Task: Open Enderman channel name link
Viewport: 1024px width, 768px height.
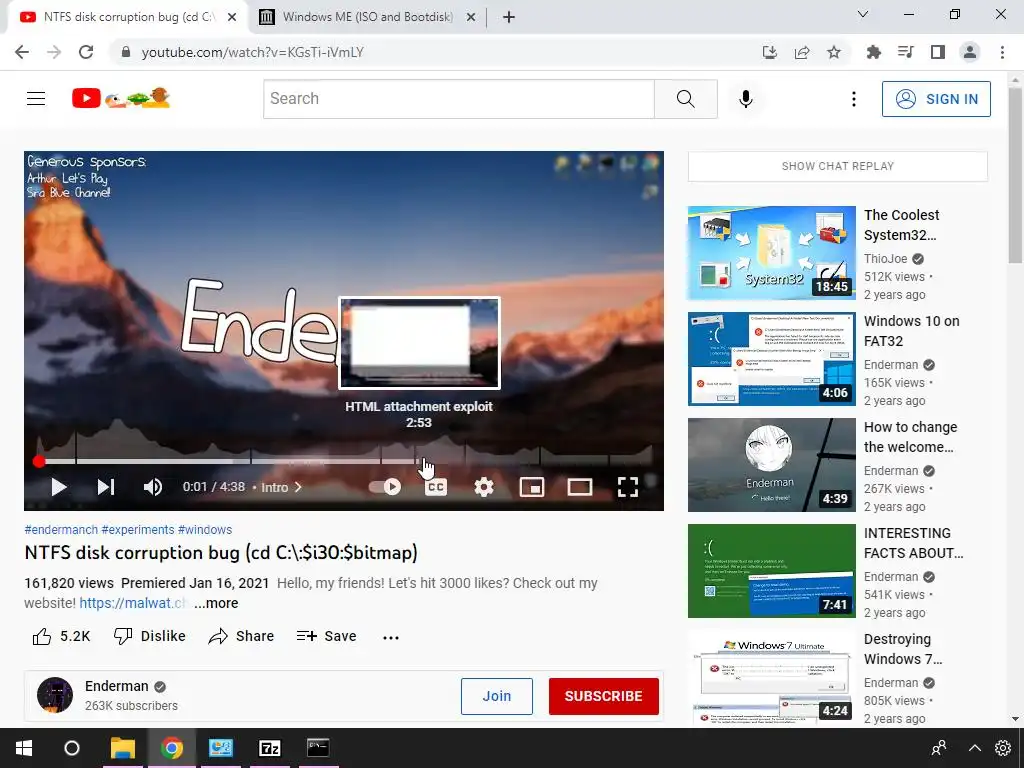Action: (x=117, y=686)
